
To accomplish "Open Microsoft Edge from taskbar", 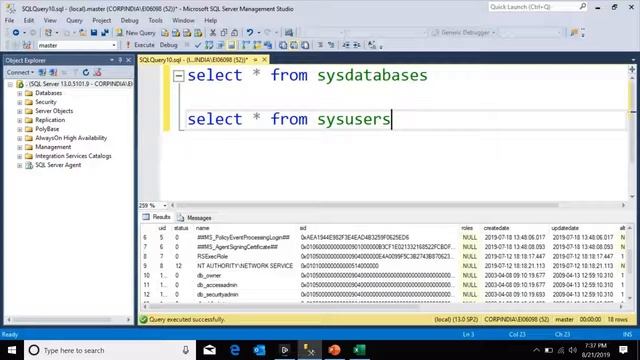I will click(235, 350).
